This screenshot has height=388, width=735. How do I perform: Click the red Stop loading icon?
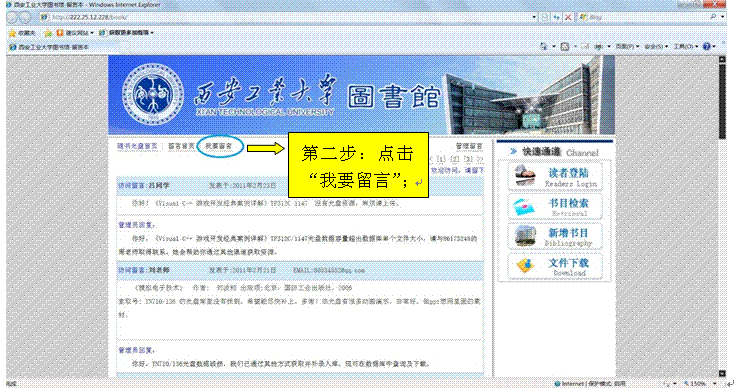coord(568,17)
